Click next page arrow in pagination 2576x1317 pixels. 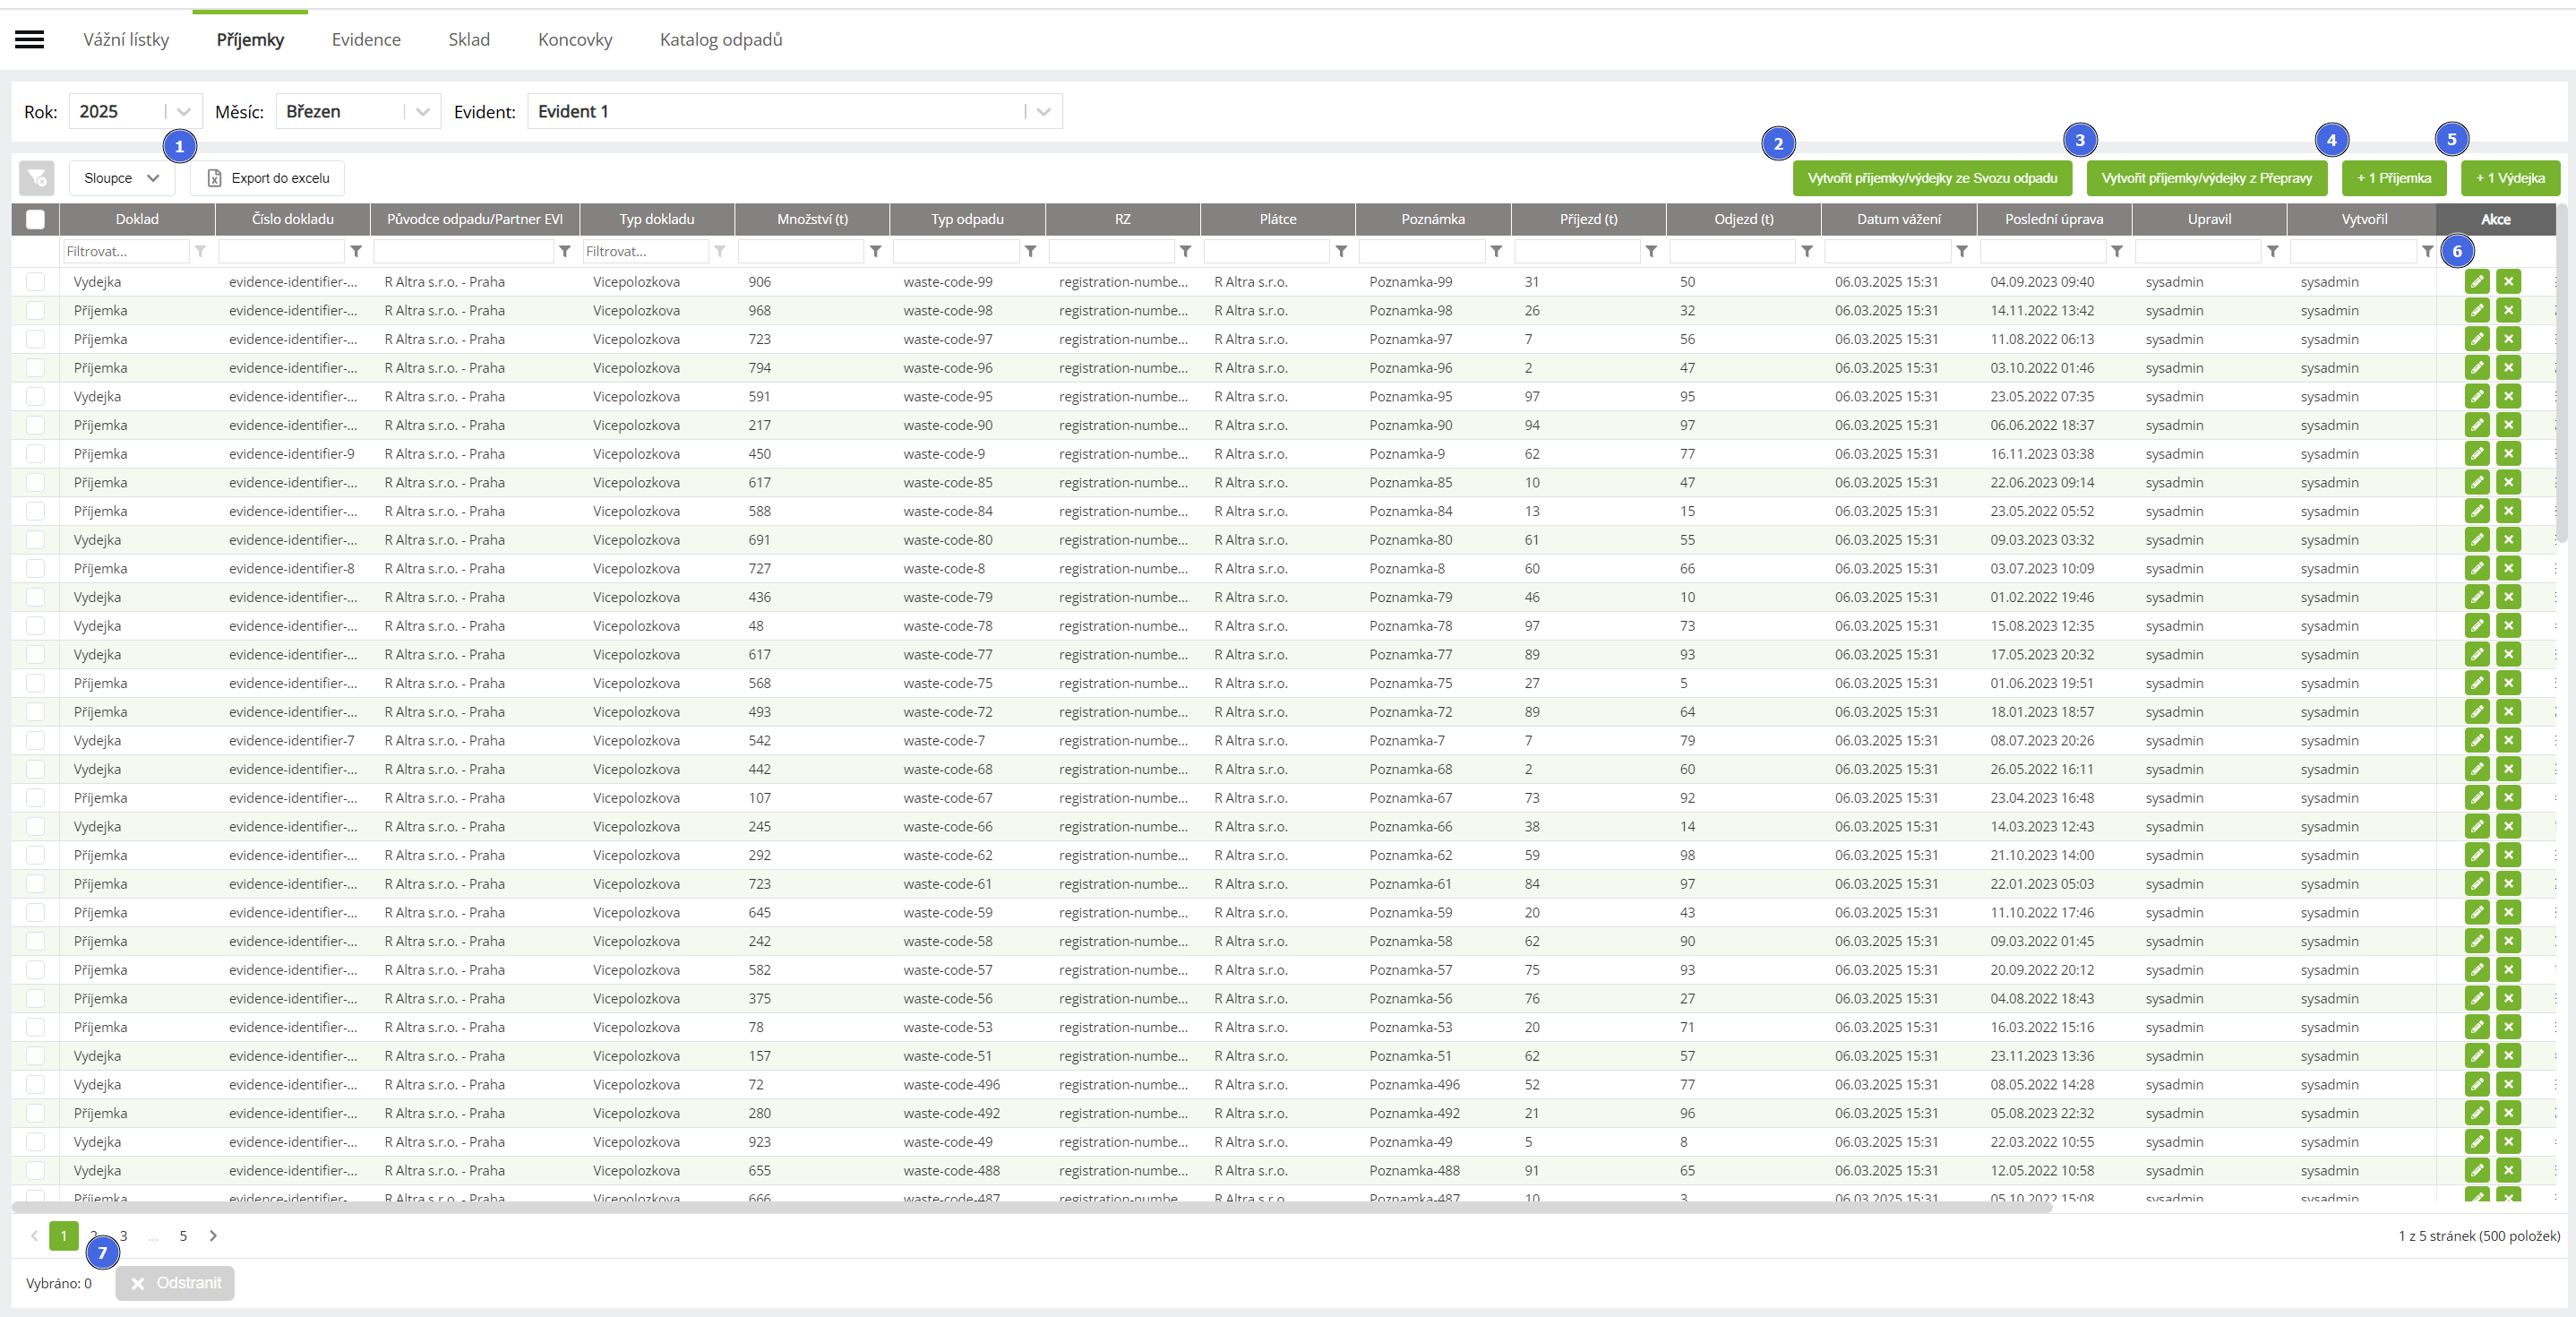213,1236
